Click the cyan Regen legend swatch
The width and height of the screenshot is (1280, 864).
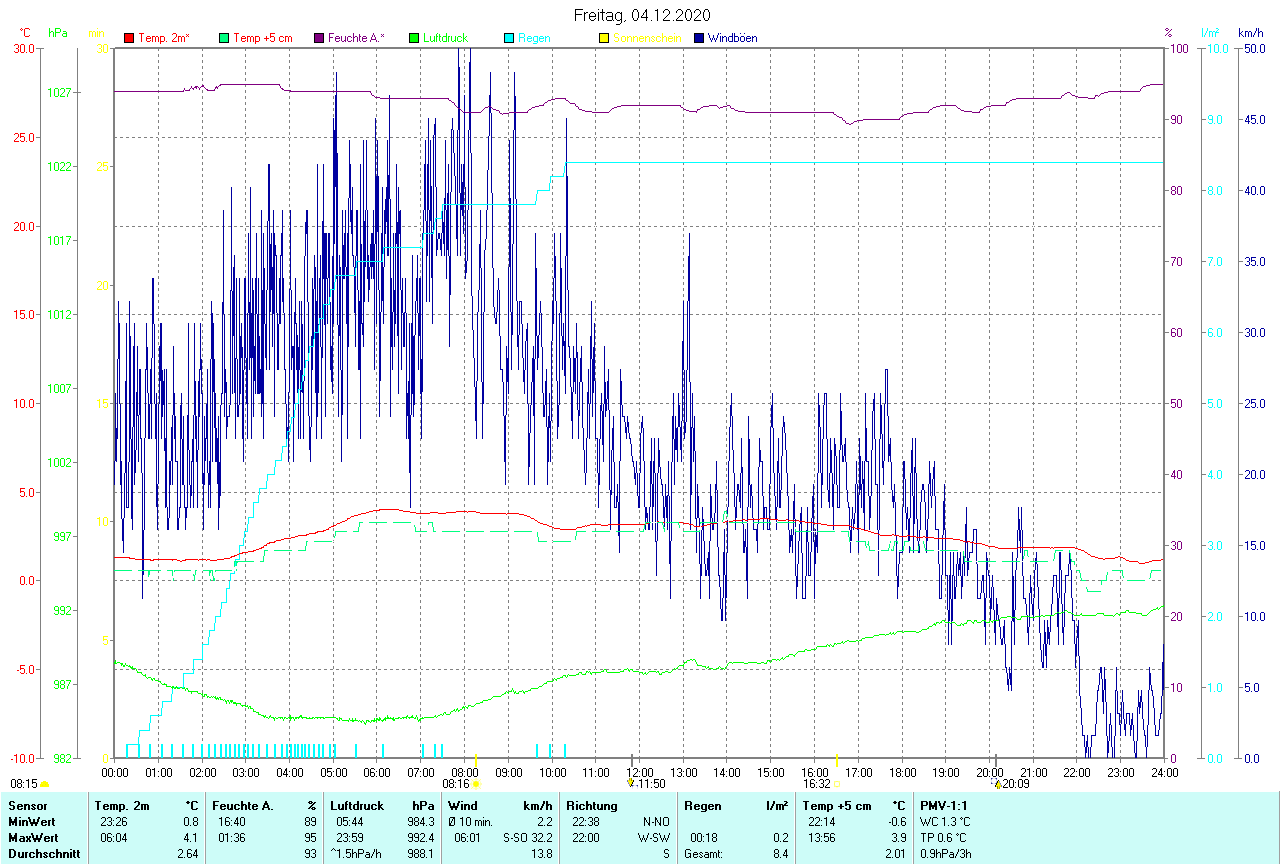coord(509,38)
